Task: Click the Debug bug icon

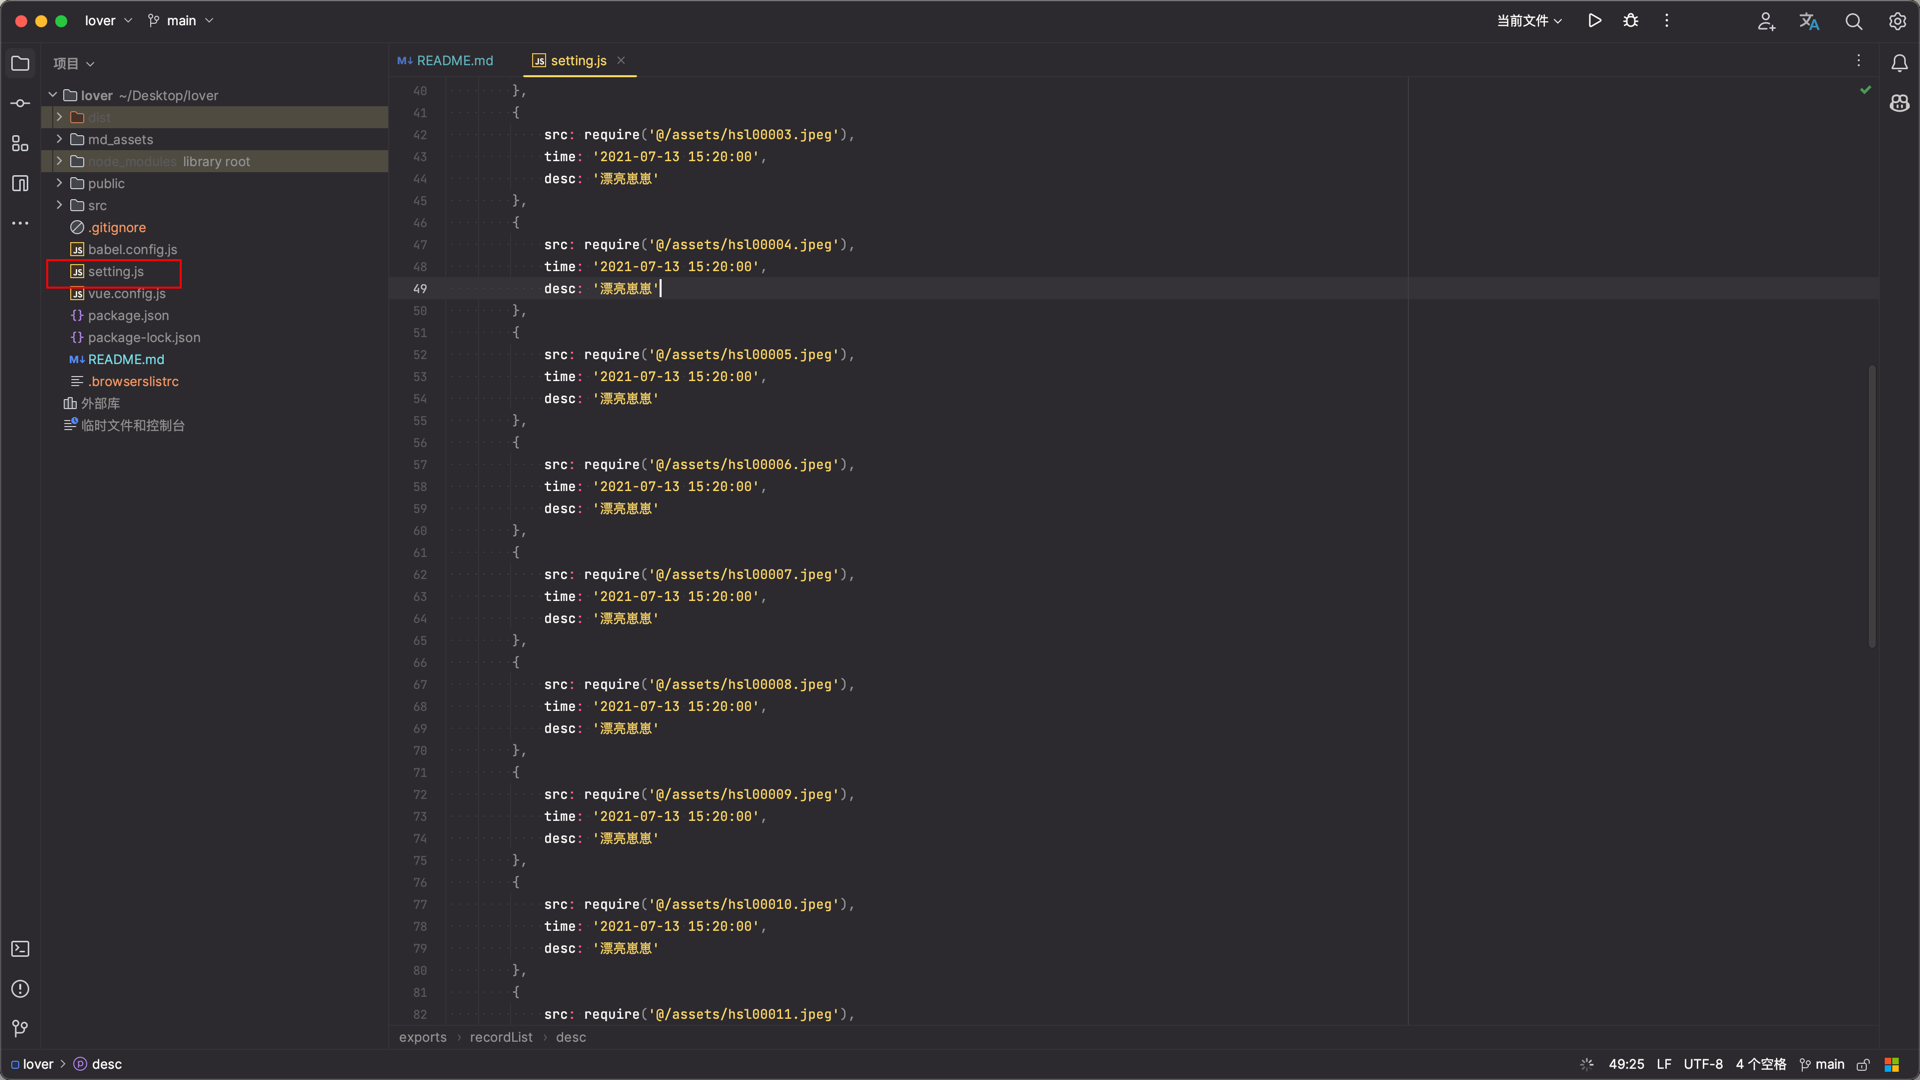Action: tap(1631, 21)
